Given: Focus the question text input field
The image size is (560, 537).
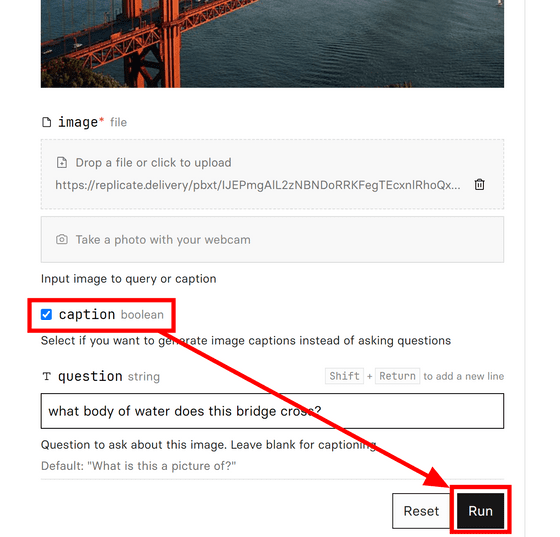Looking at the screenshot, I should tap(272, 411).
